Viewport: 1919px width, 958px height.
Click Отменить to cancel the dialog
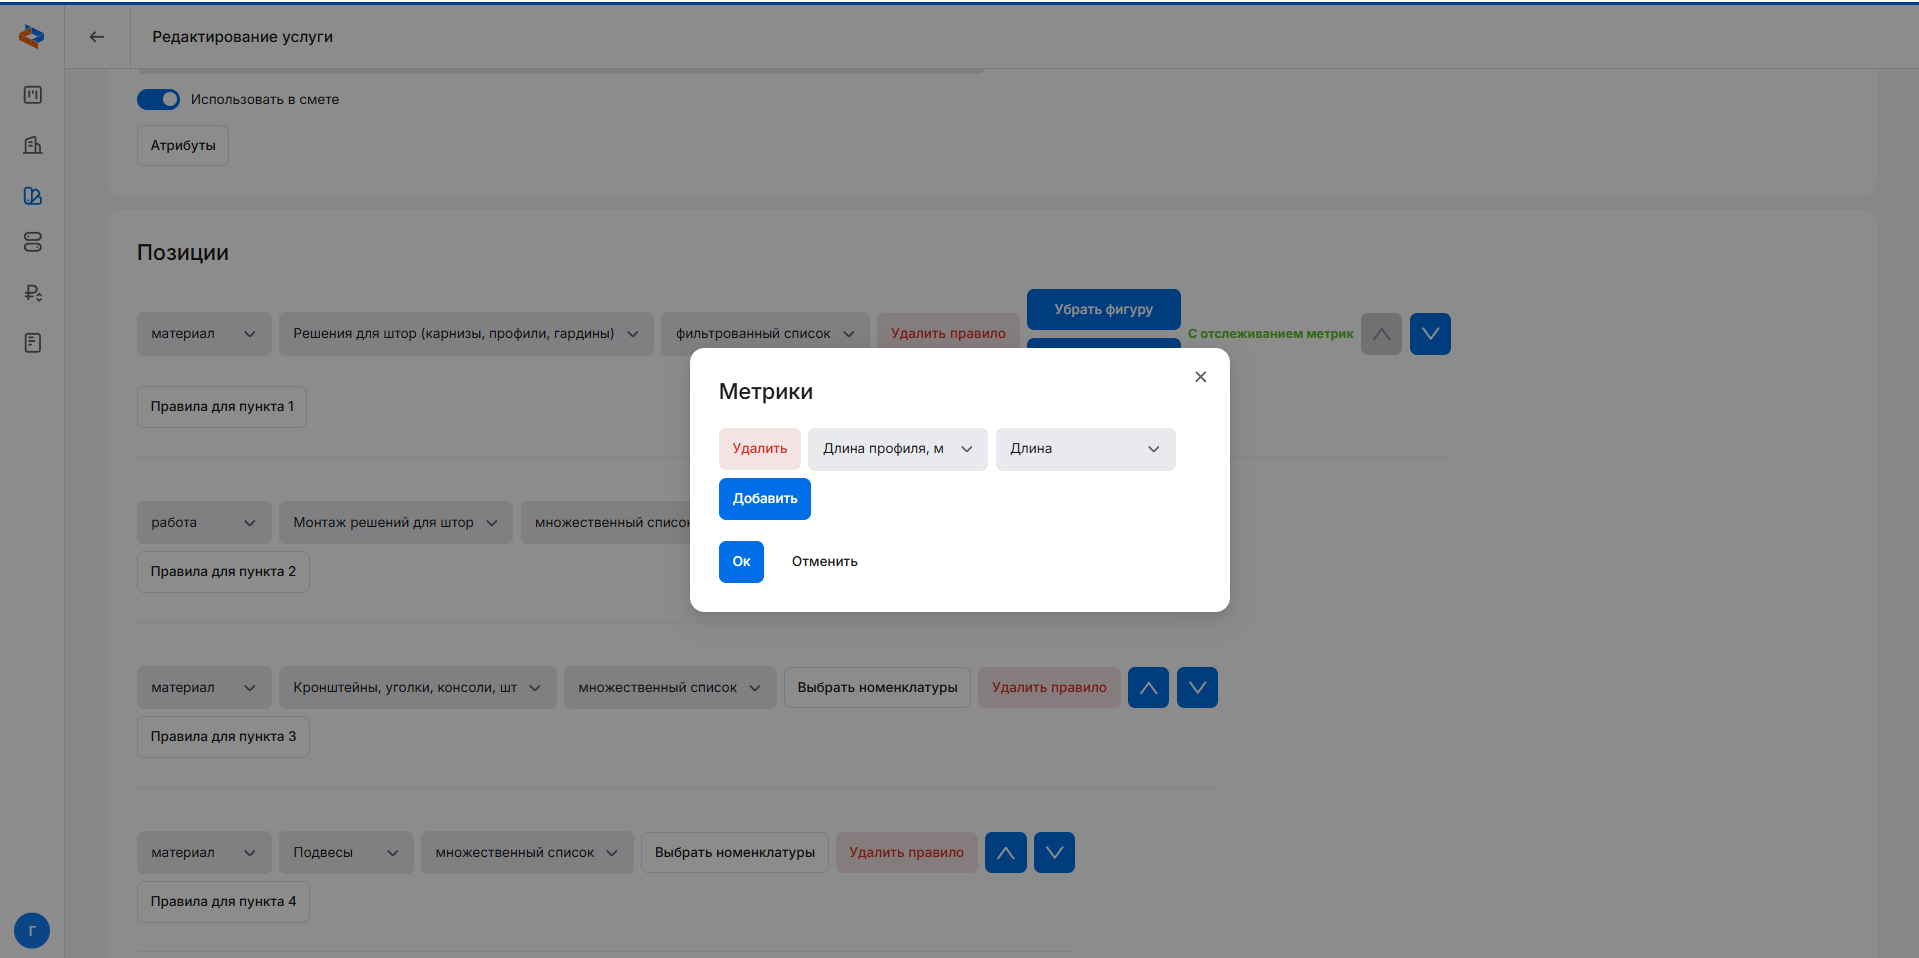coord(824,562)
